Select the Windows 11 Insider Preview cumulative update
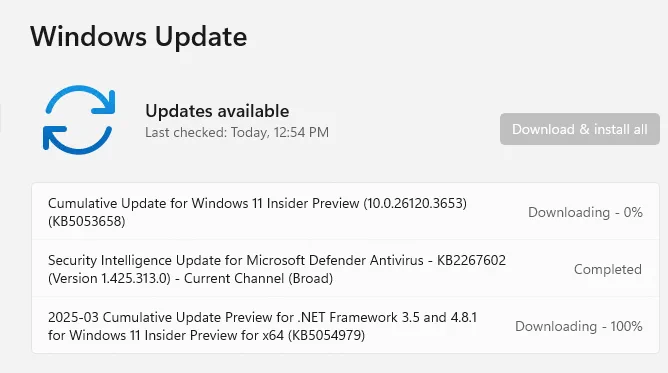The height and width of the screenshot is (373, 668). 346,212
